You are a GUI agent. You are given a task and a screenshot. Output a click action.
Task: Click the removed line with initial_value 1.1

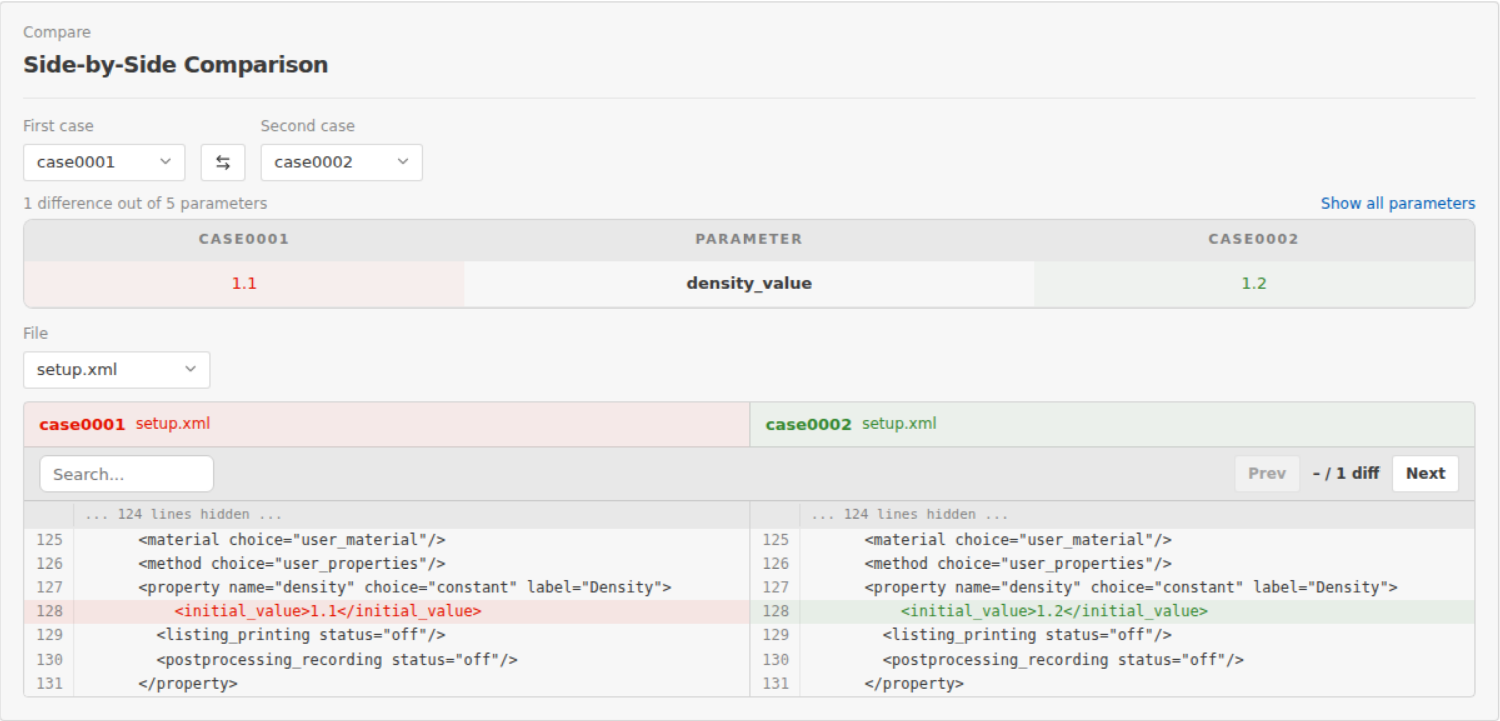pos(387,611)
